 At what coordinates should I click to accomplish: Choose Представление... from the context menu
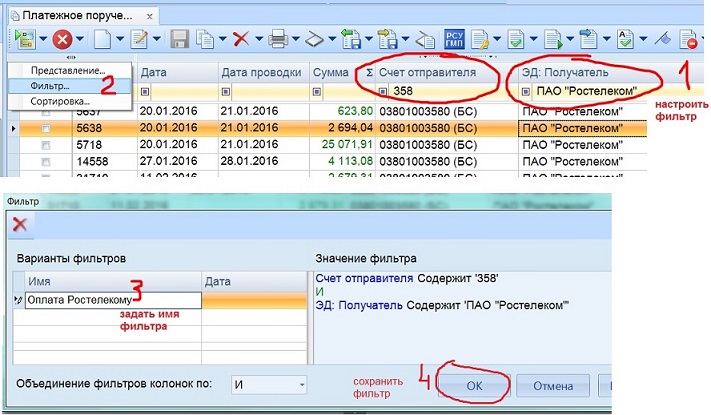pos(68,71)
